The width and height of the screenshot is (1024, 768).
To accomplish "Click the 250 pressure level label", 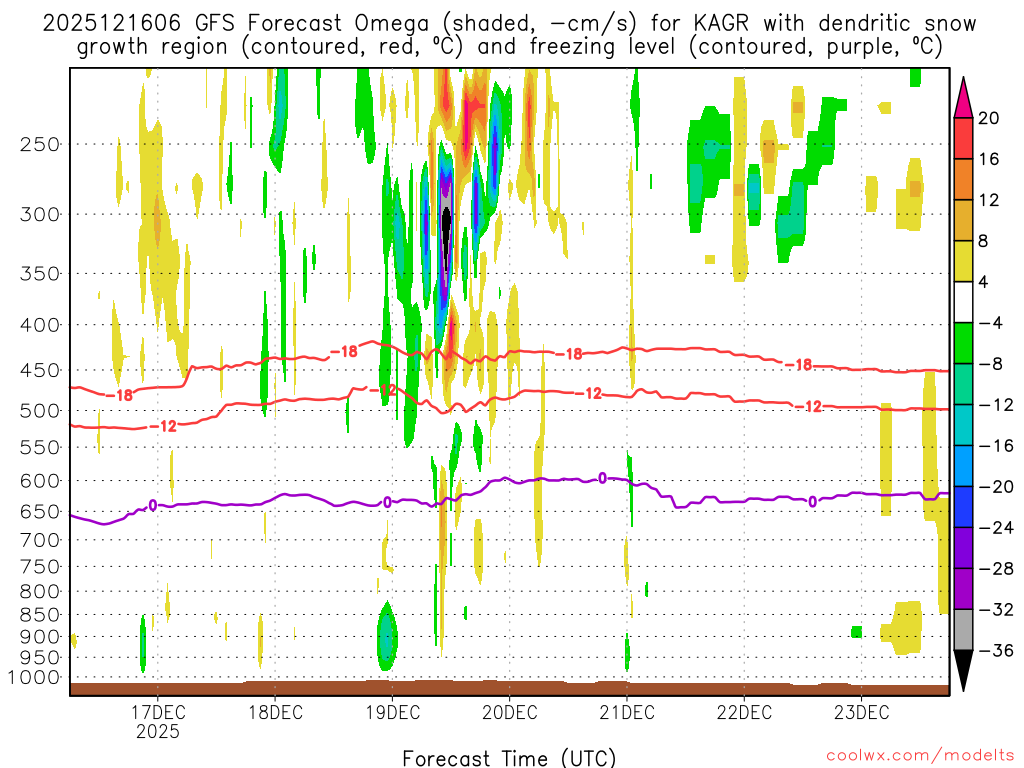I will tap(40, 144).
